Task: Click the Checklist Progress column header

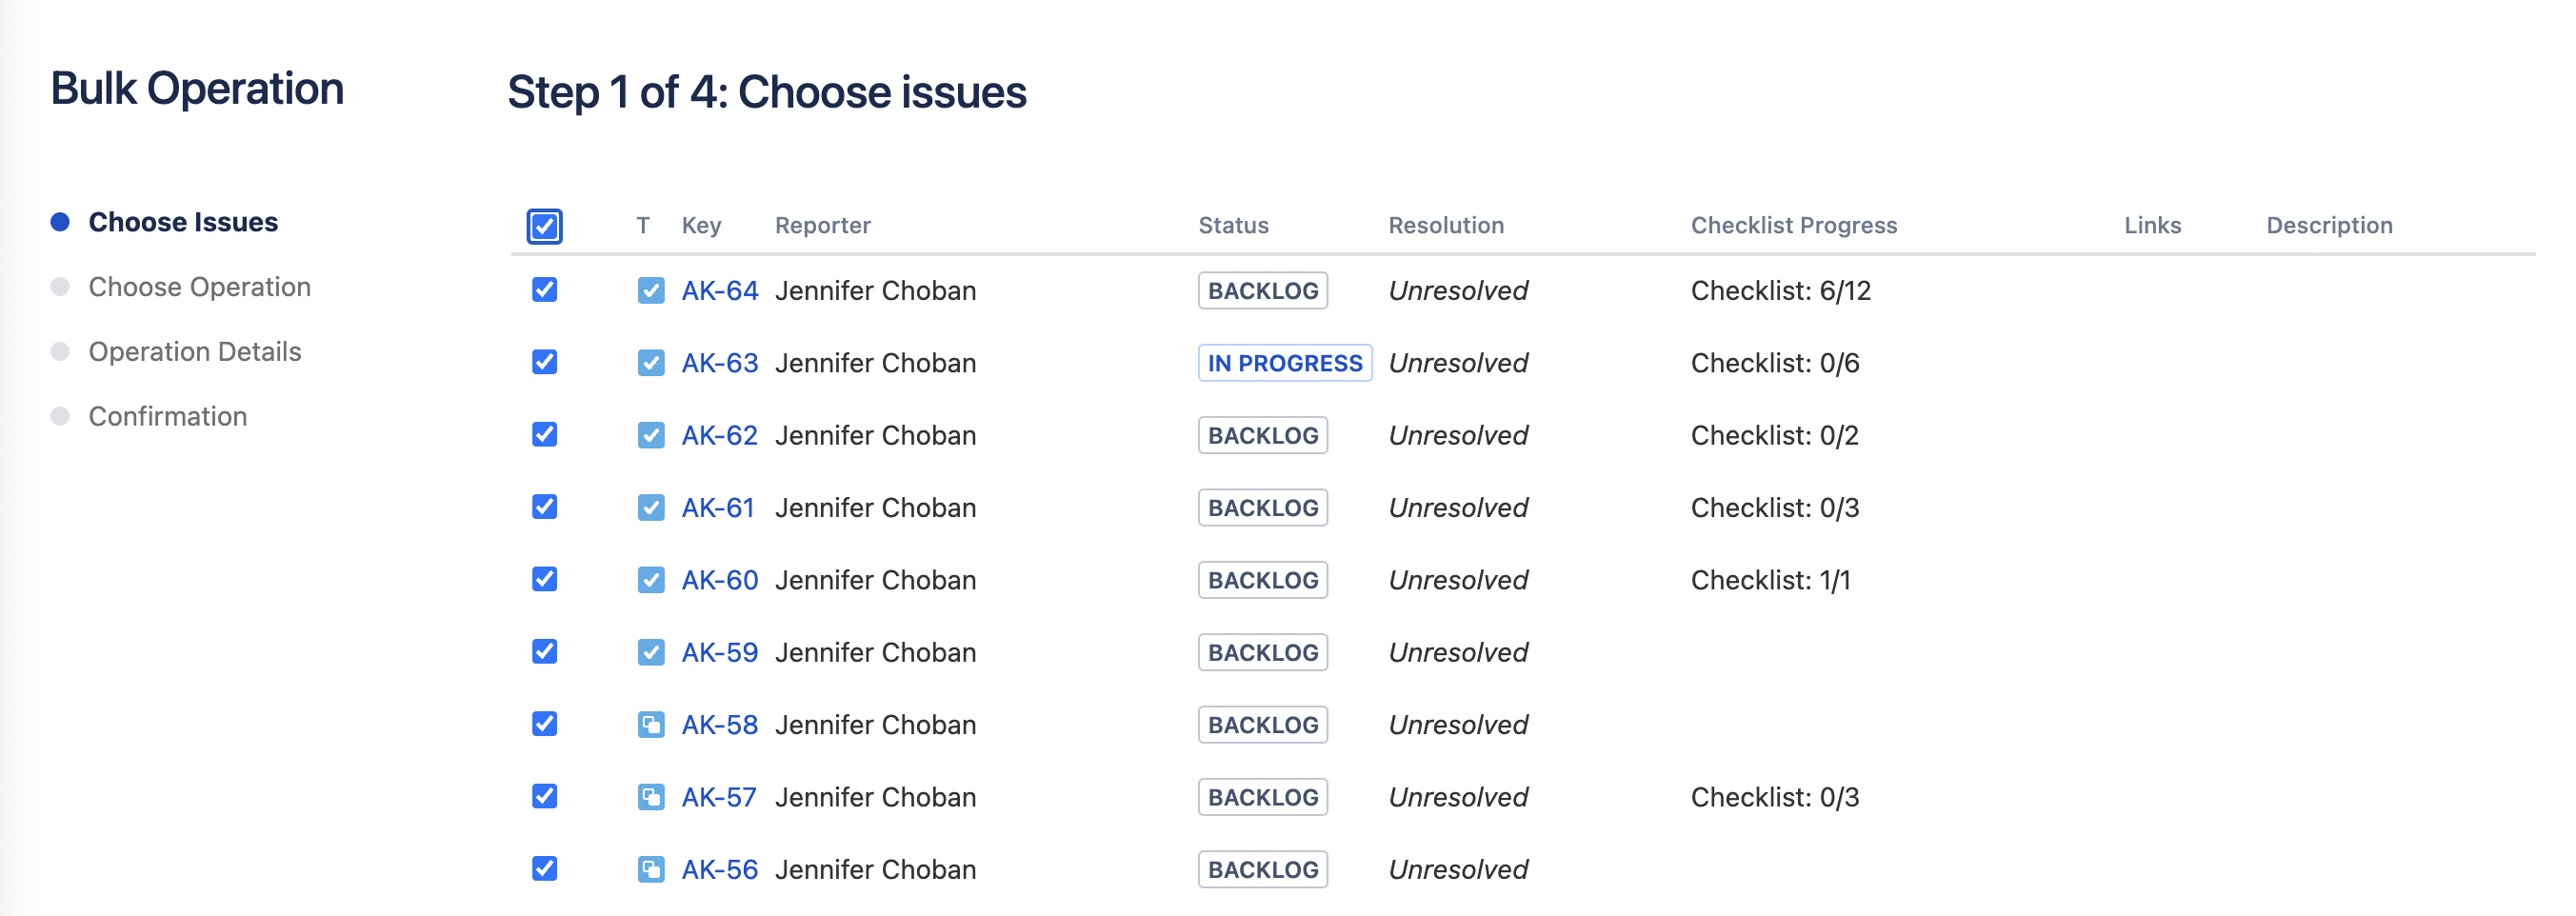Action: click(1793, 226)
